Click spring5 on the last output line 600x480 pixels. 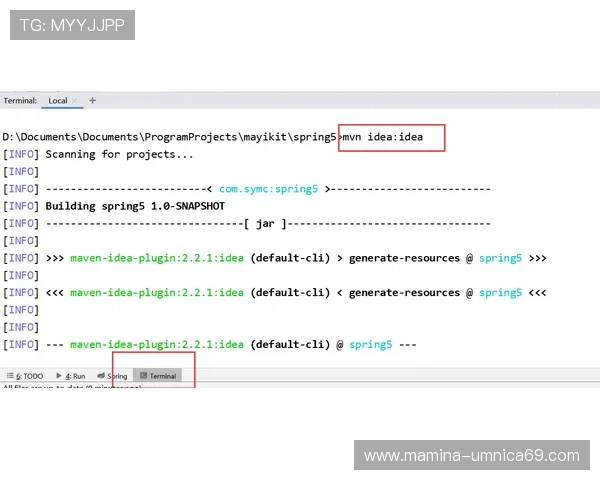click(370, 345)
